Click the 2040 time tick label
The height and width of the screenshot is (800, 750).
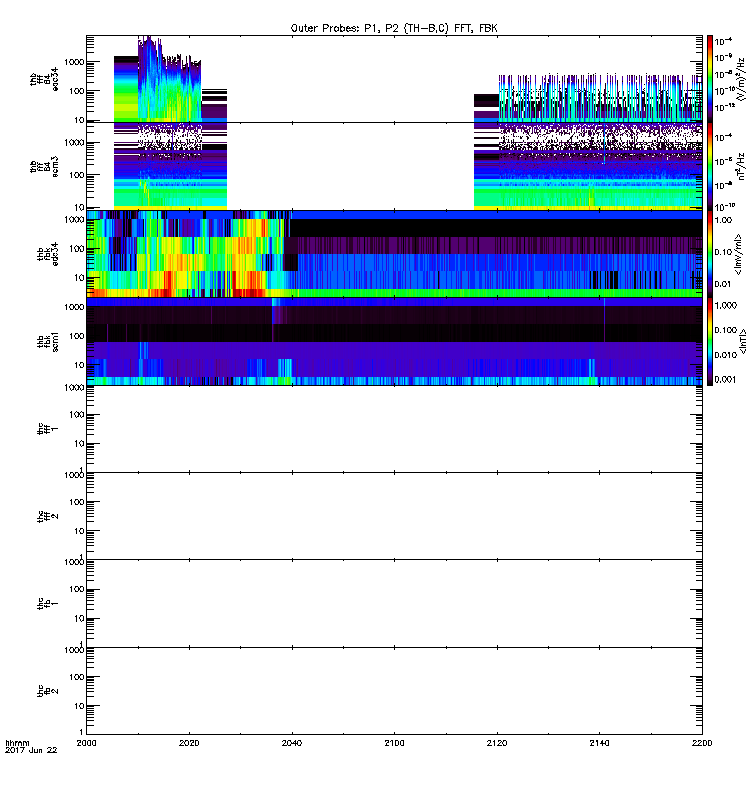point(292,743)
